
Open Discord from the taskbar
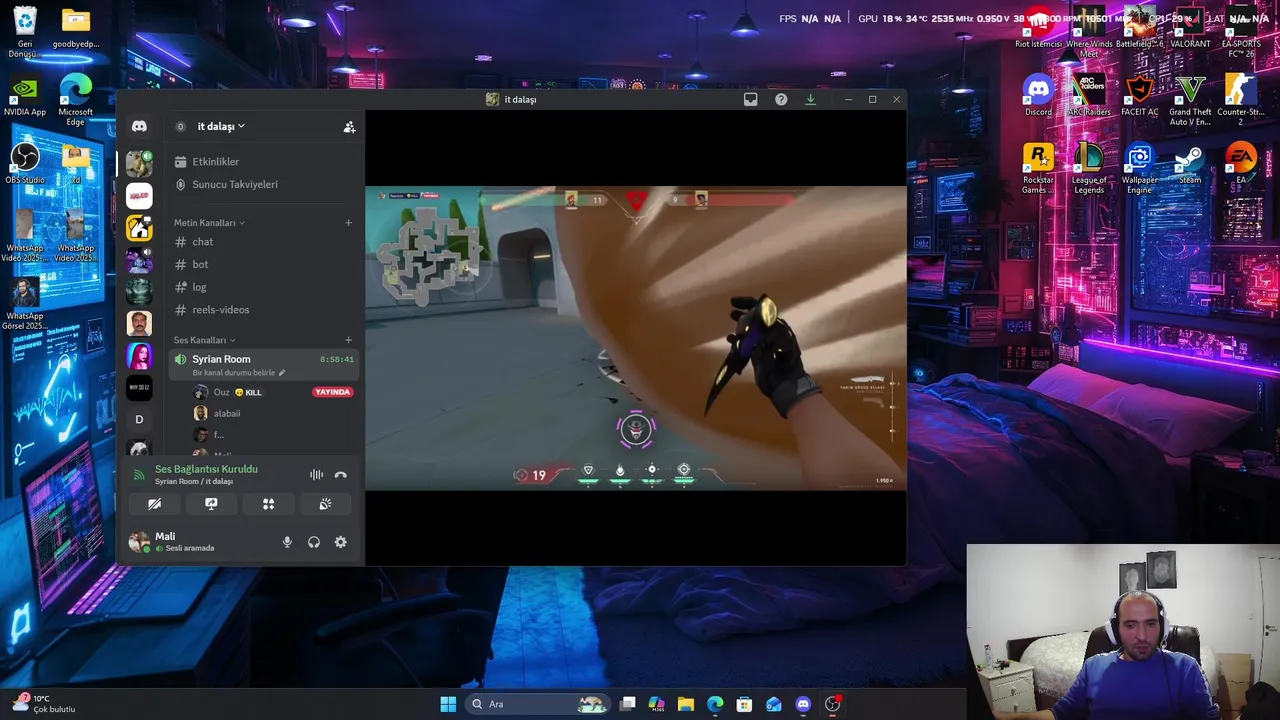pyautogui.click(x=803, y=704)
